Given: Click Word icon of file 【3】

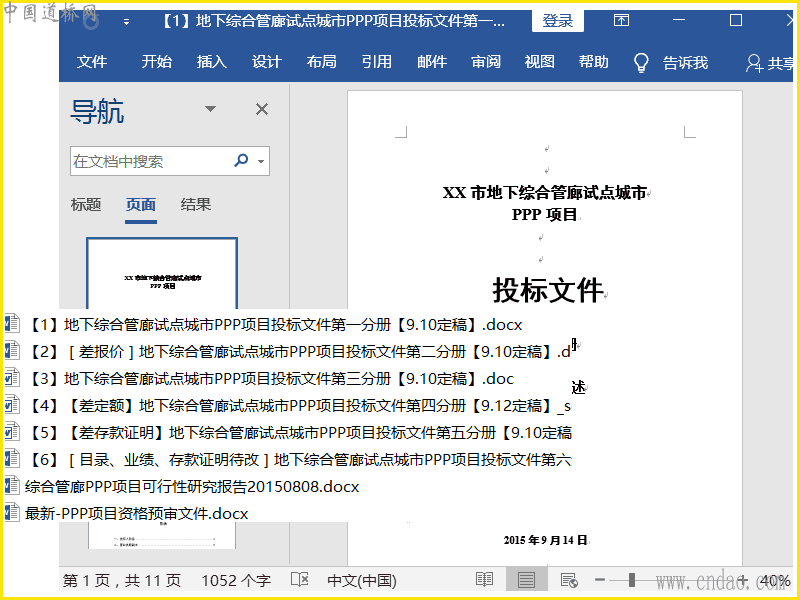Looking at the screenshot, I should click(12, 378).
